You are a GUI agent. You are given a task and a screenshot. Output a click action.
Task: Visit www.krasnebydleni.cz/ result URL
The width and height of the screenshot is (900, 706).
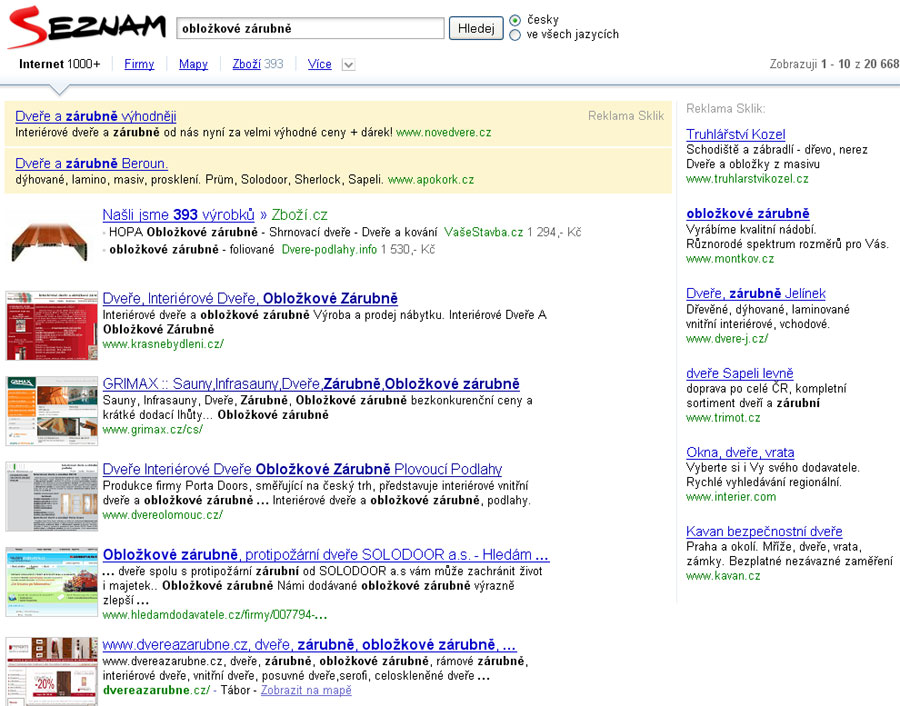click(x=163, y=344)
